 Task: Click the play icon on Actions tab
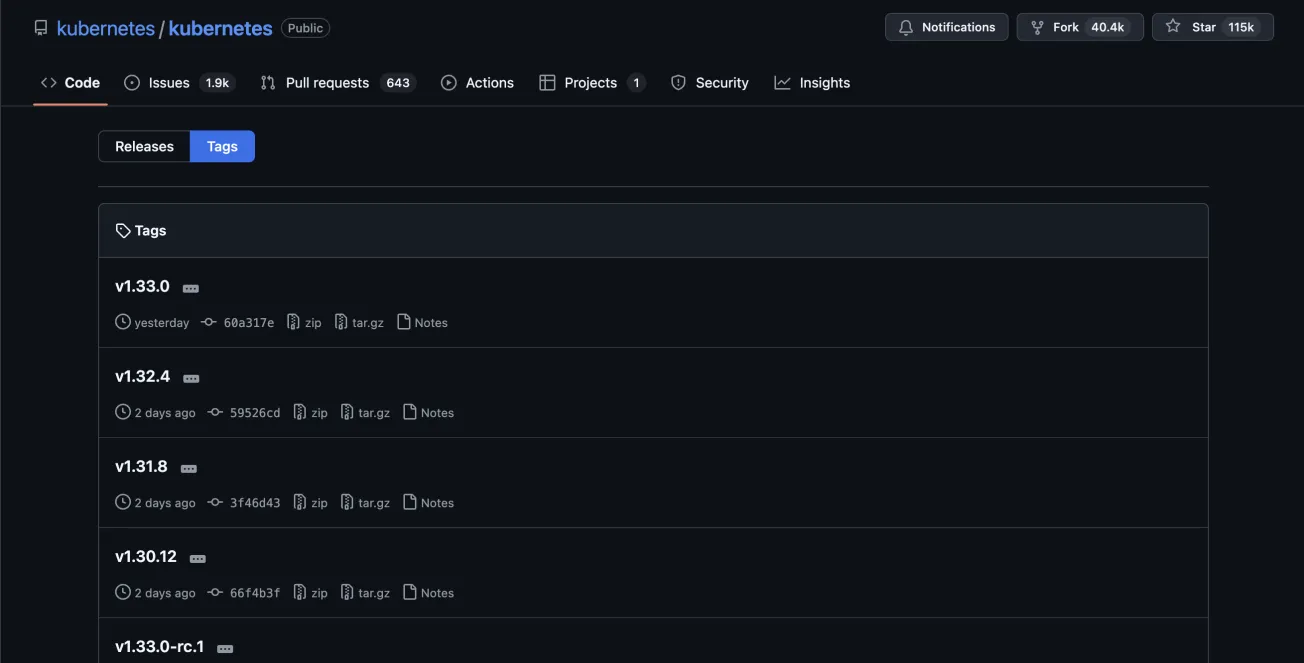pyautogui.click(x=449, y=83)
